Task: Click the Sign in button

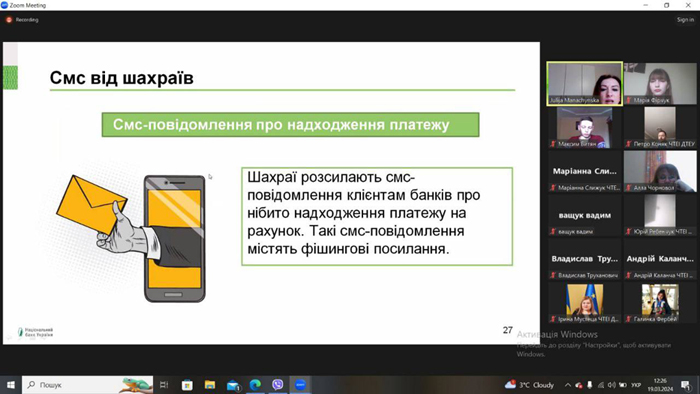Action: coord(685,20)
